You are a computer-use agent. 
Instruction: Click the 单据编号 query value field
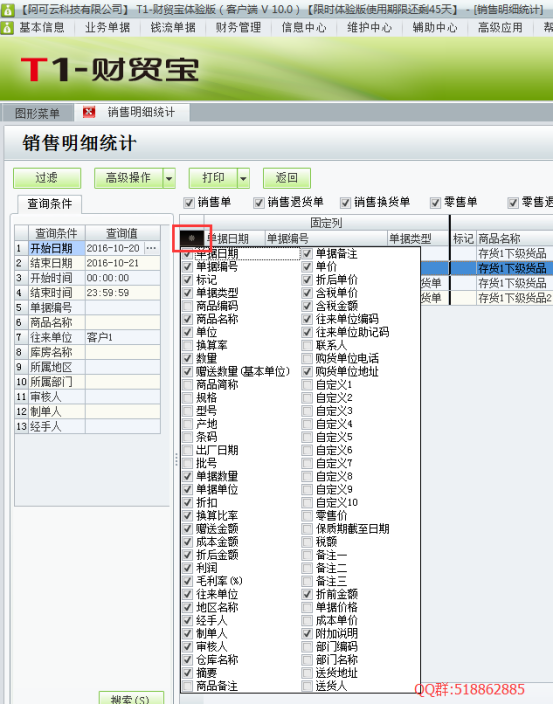pyautogui.click(x=122, y=308)
